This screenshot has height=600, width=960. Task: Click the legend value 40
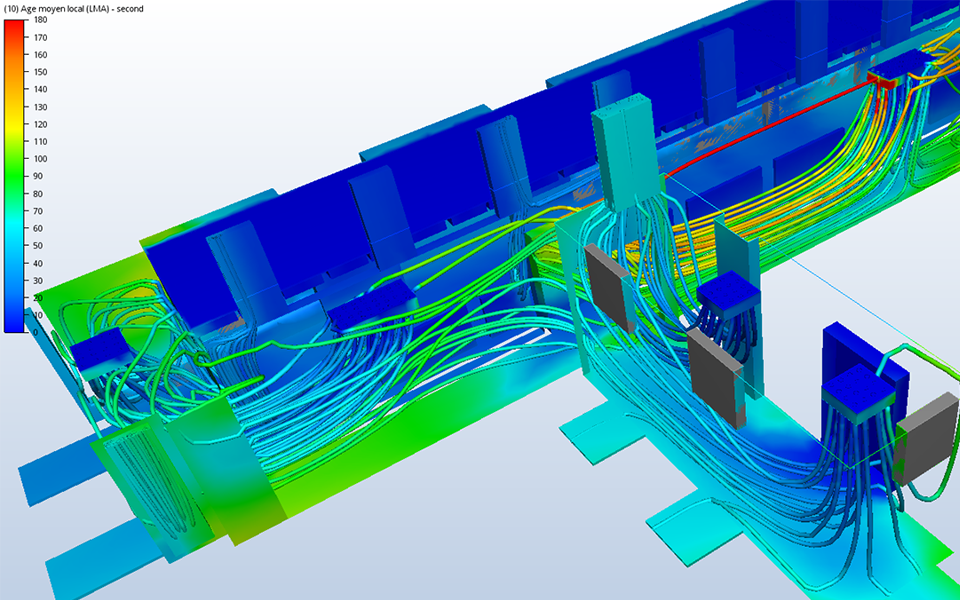coord(39,263)
